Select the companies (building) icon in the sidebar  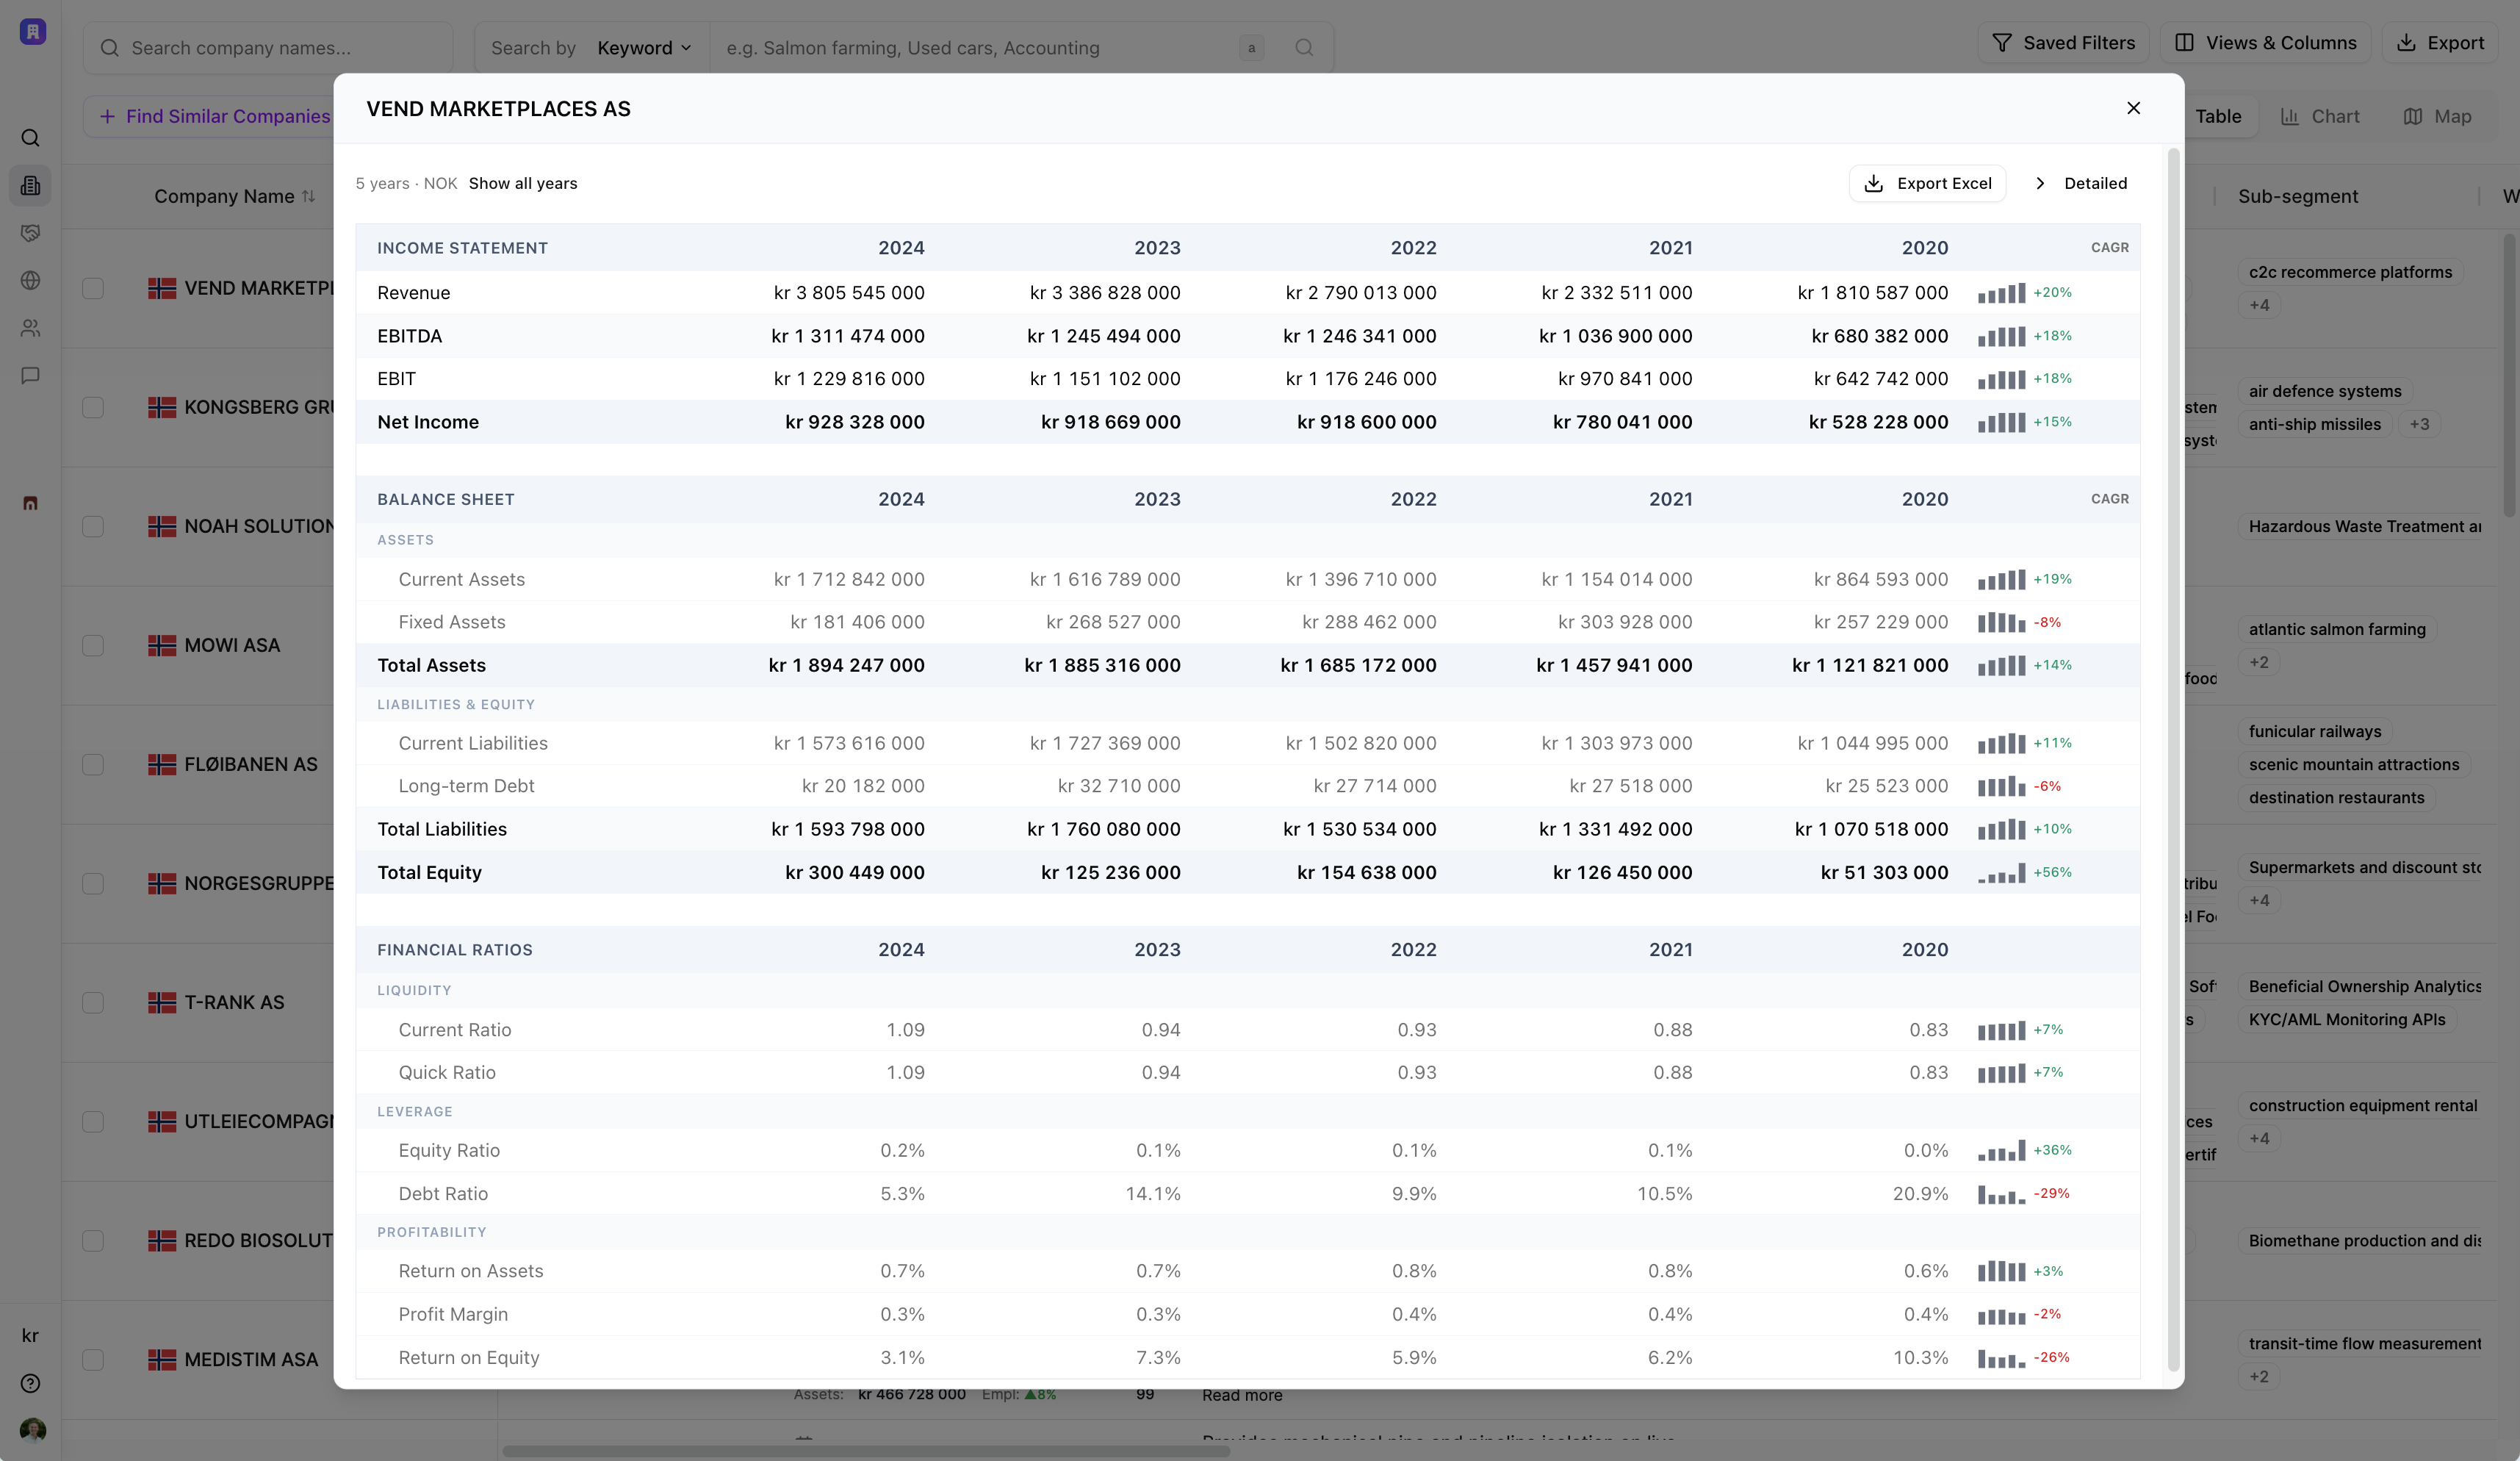[31, 185]
